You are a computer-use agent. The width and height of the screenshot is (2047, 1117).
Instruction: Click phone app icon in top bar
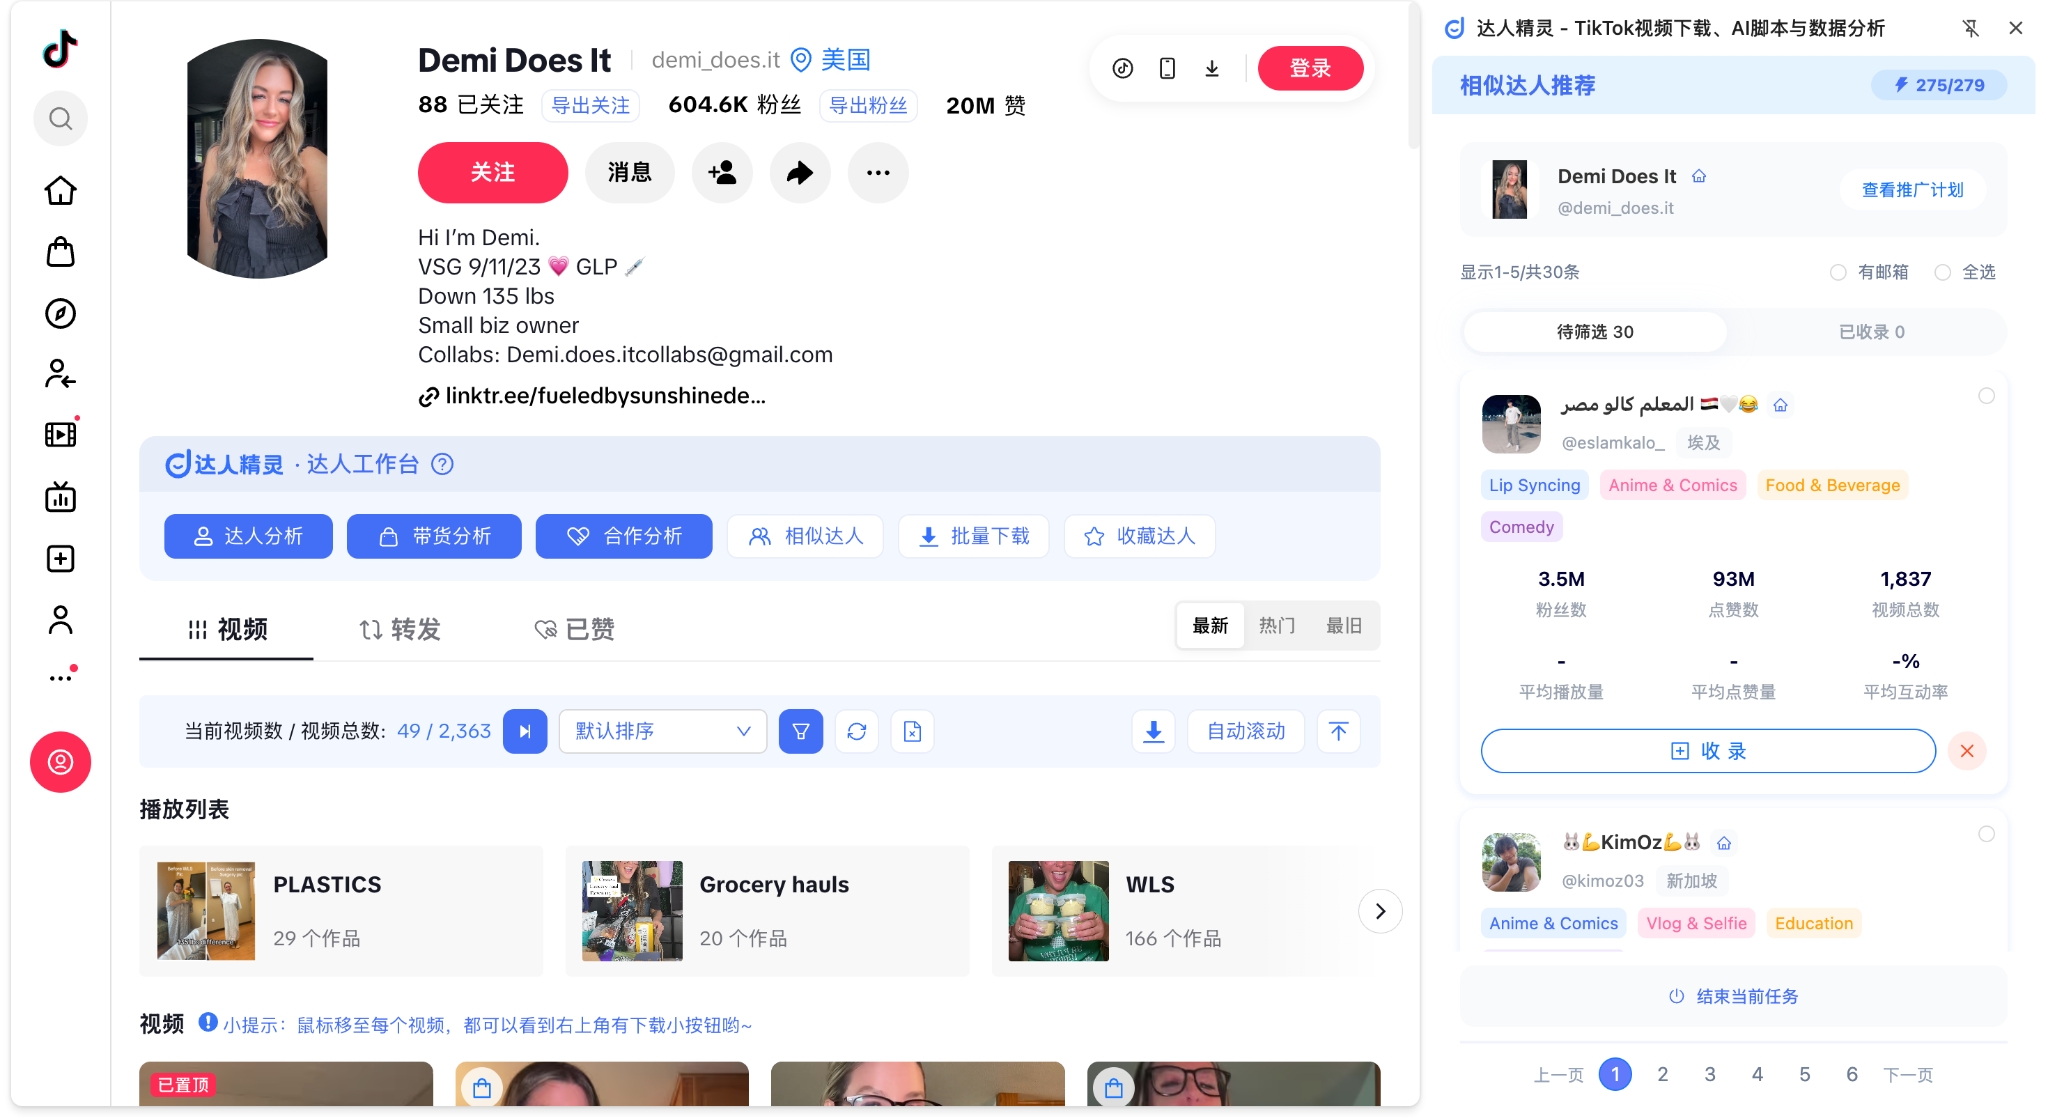1167,68
